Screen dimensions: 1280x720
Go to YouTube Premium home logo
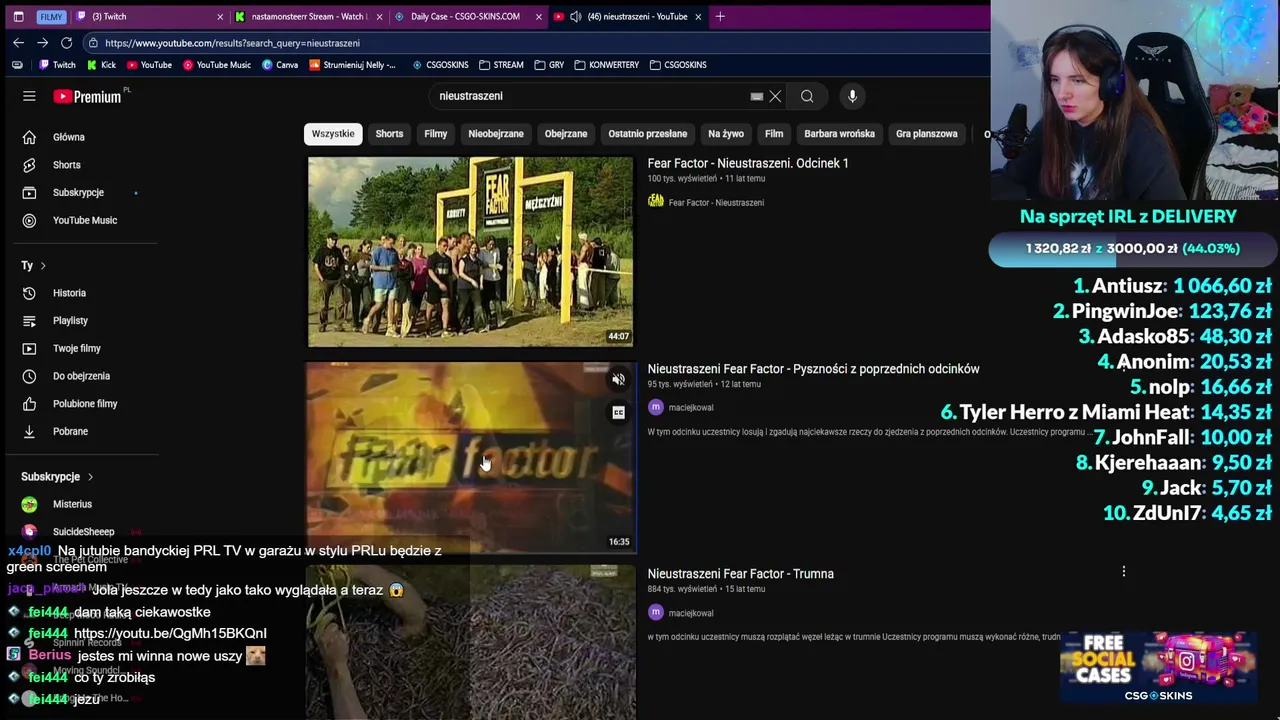pos(88,96)
